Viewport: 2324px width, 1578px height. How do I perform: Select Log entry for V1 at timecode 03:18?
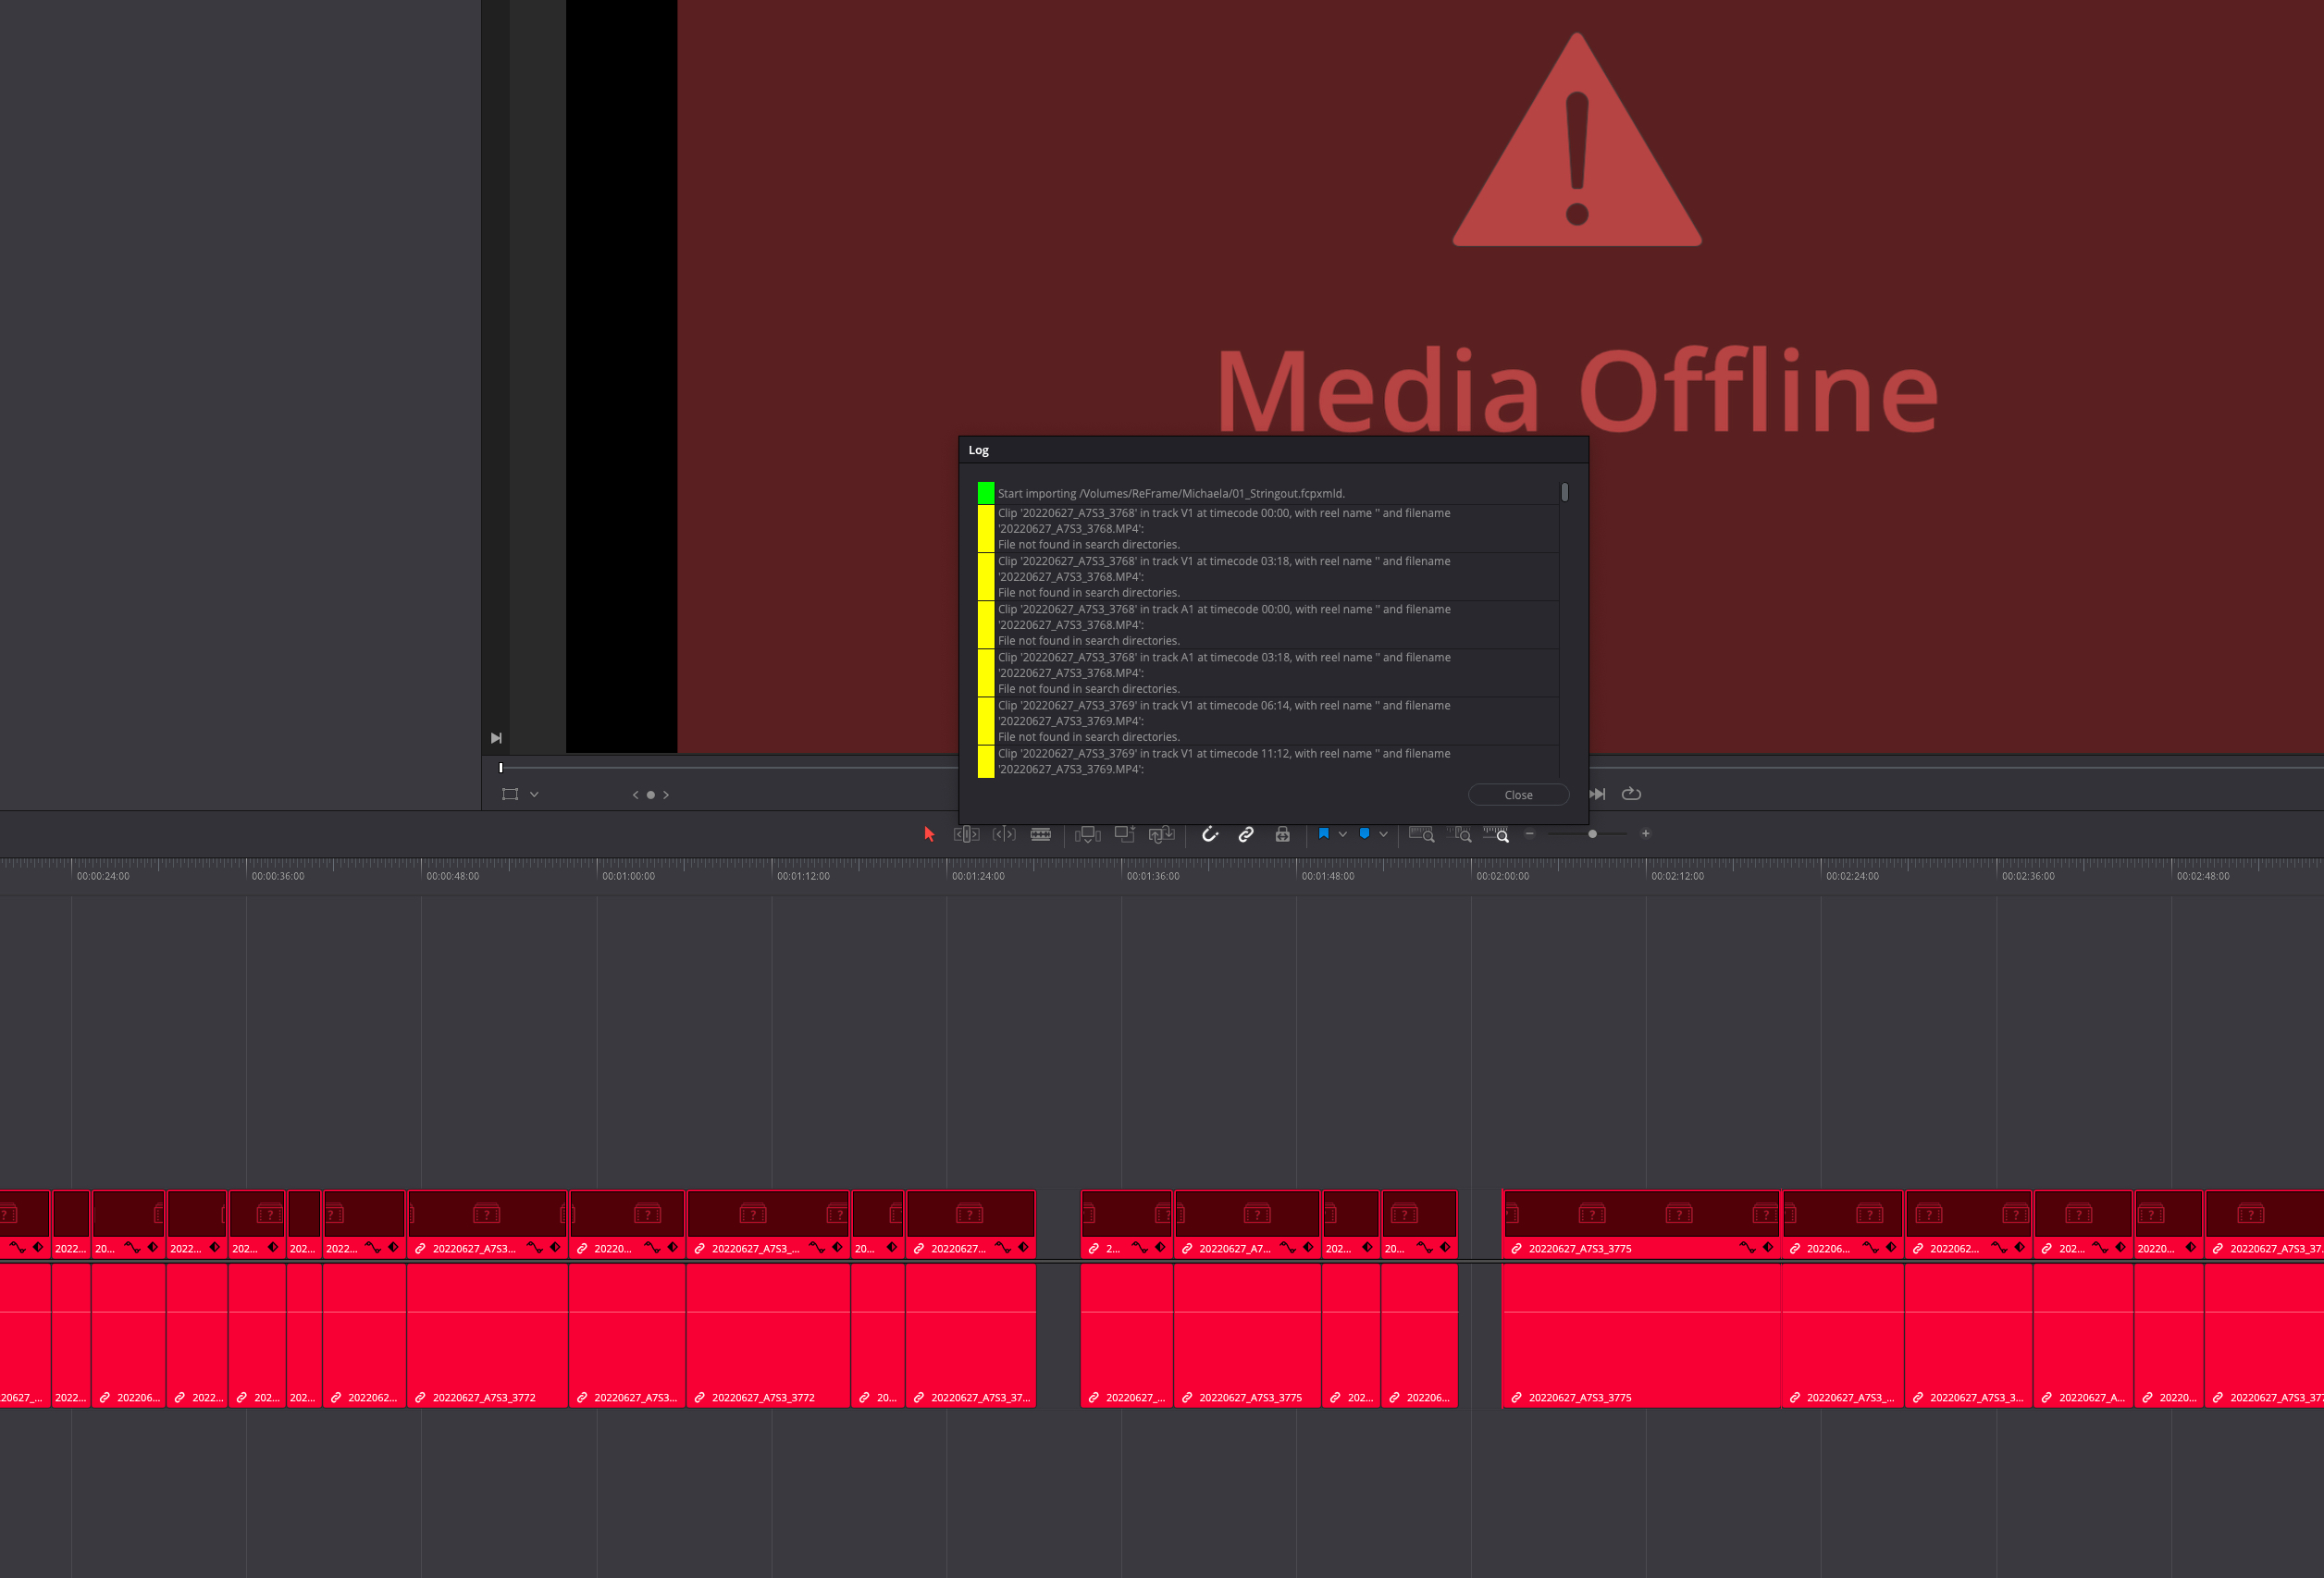coord(1268,577)
